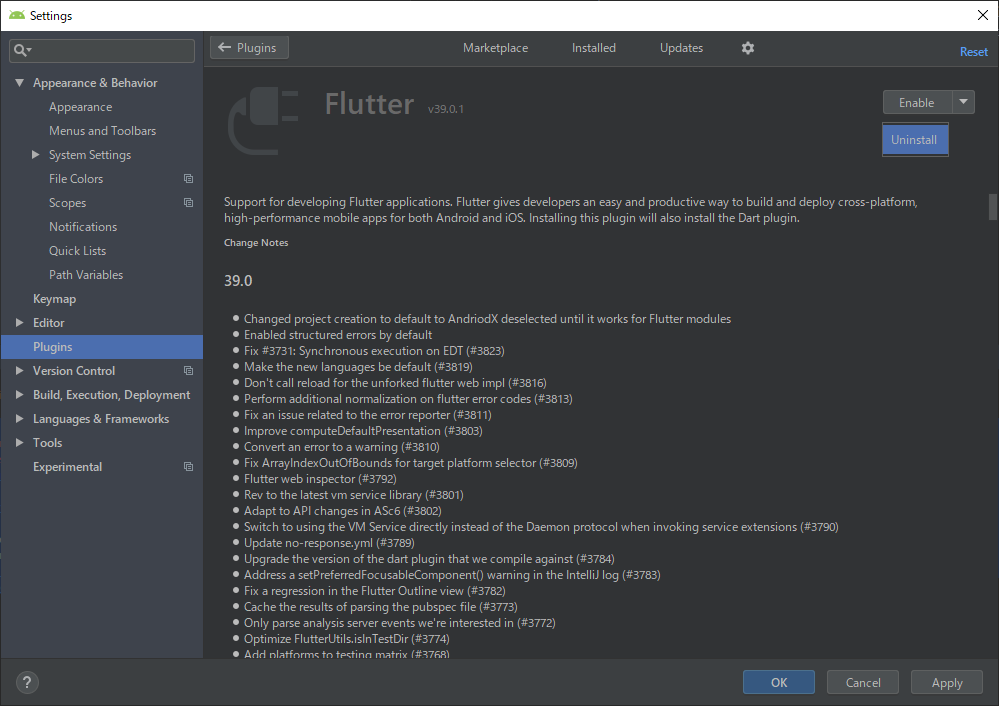Click the v39.0.1 version label

(x=446, y=109)
